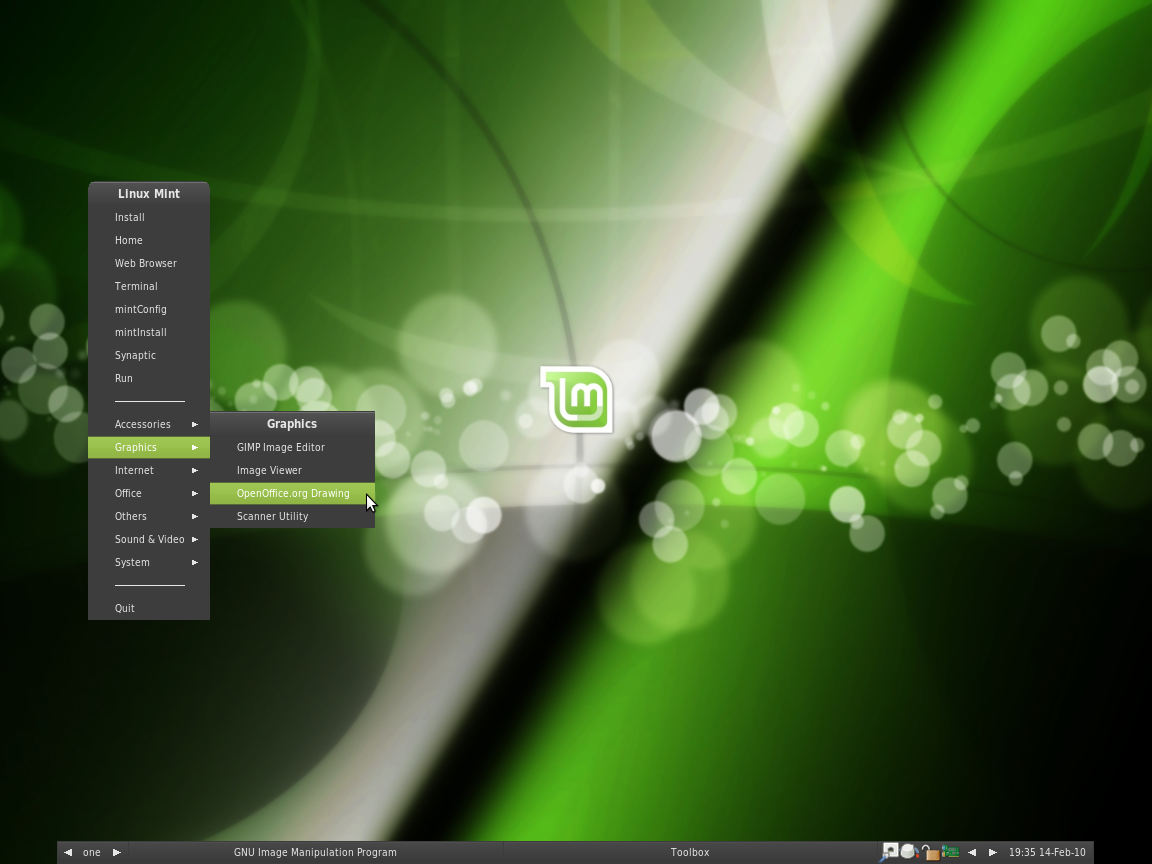1152x864 pixels.
Task: Click the green hardware card tray icon
Action: 951,852
